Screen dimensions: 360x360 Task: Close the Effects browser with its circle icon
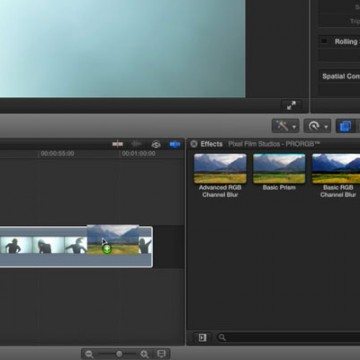(x=194, y=144)
